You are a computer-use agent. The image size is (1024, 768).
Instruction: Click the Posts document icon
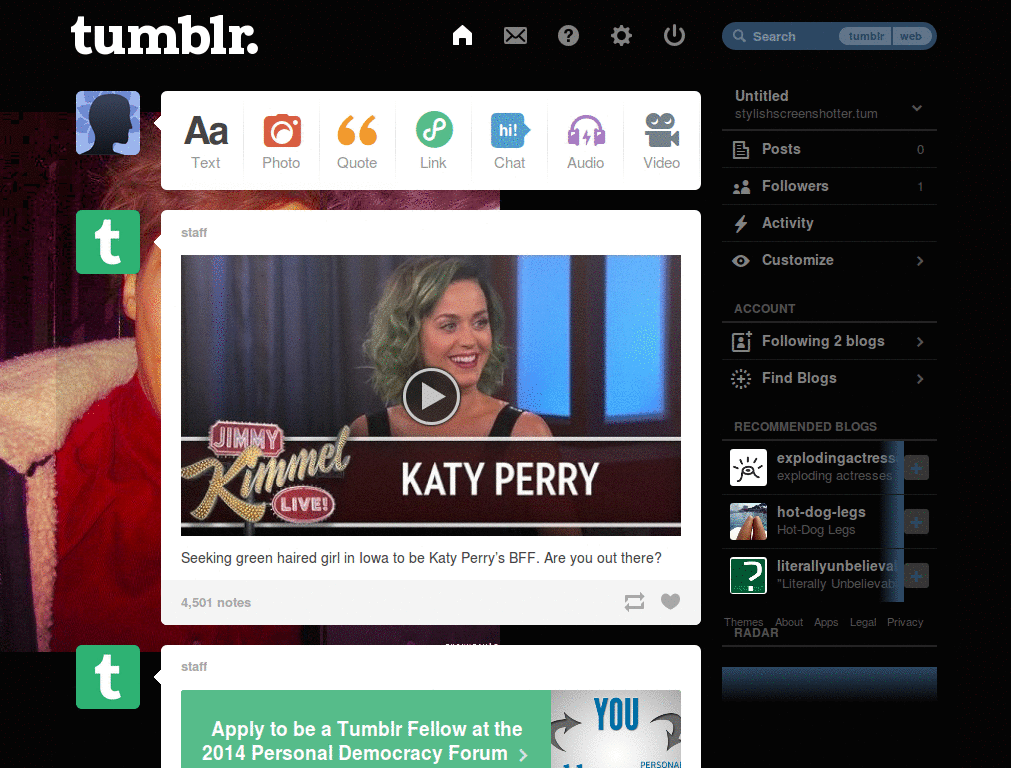point(741,150)
